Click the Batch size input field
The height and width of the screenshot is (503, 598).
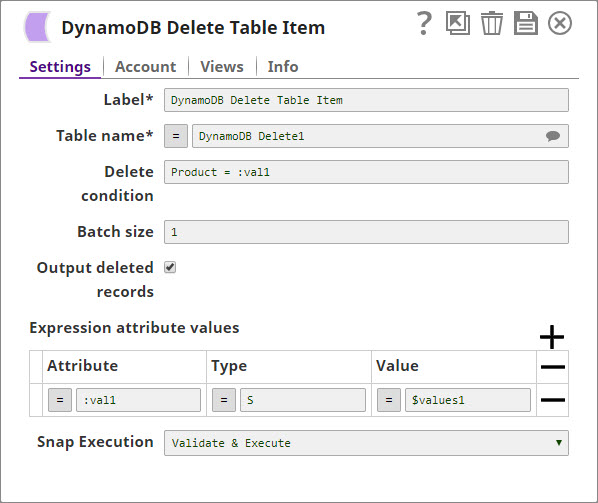(x=366, y=232)
